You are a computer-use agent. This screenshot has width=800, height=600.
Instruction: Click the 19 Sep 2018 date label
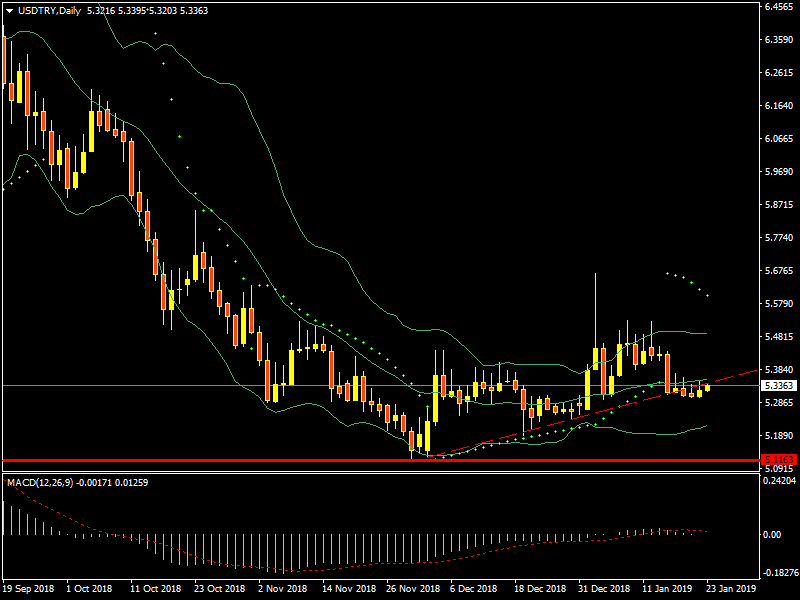pyautogui.click(x=28, y=590)
